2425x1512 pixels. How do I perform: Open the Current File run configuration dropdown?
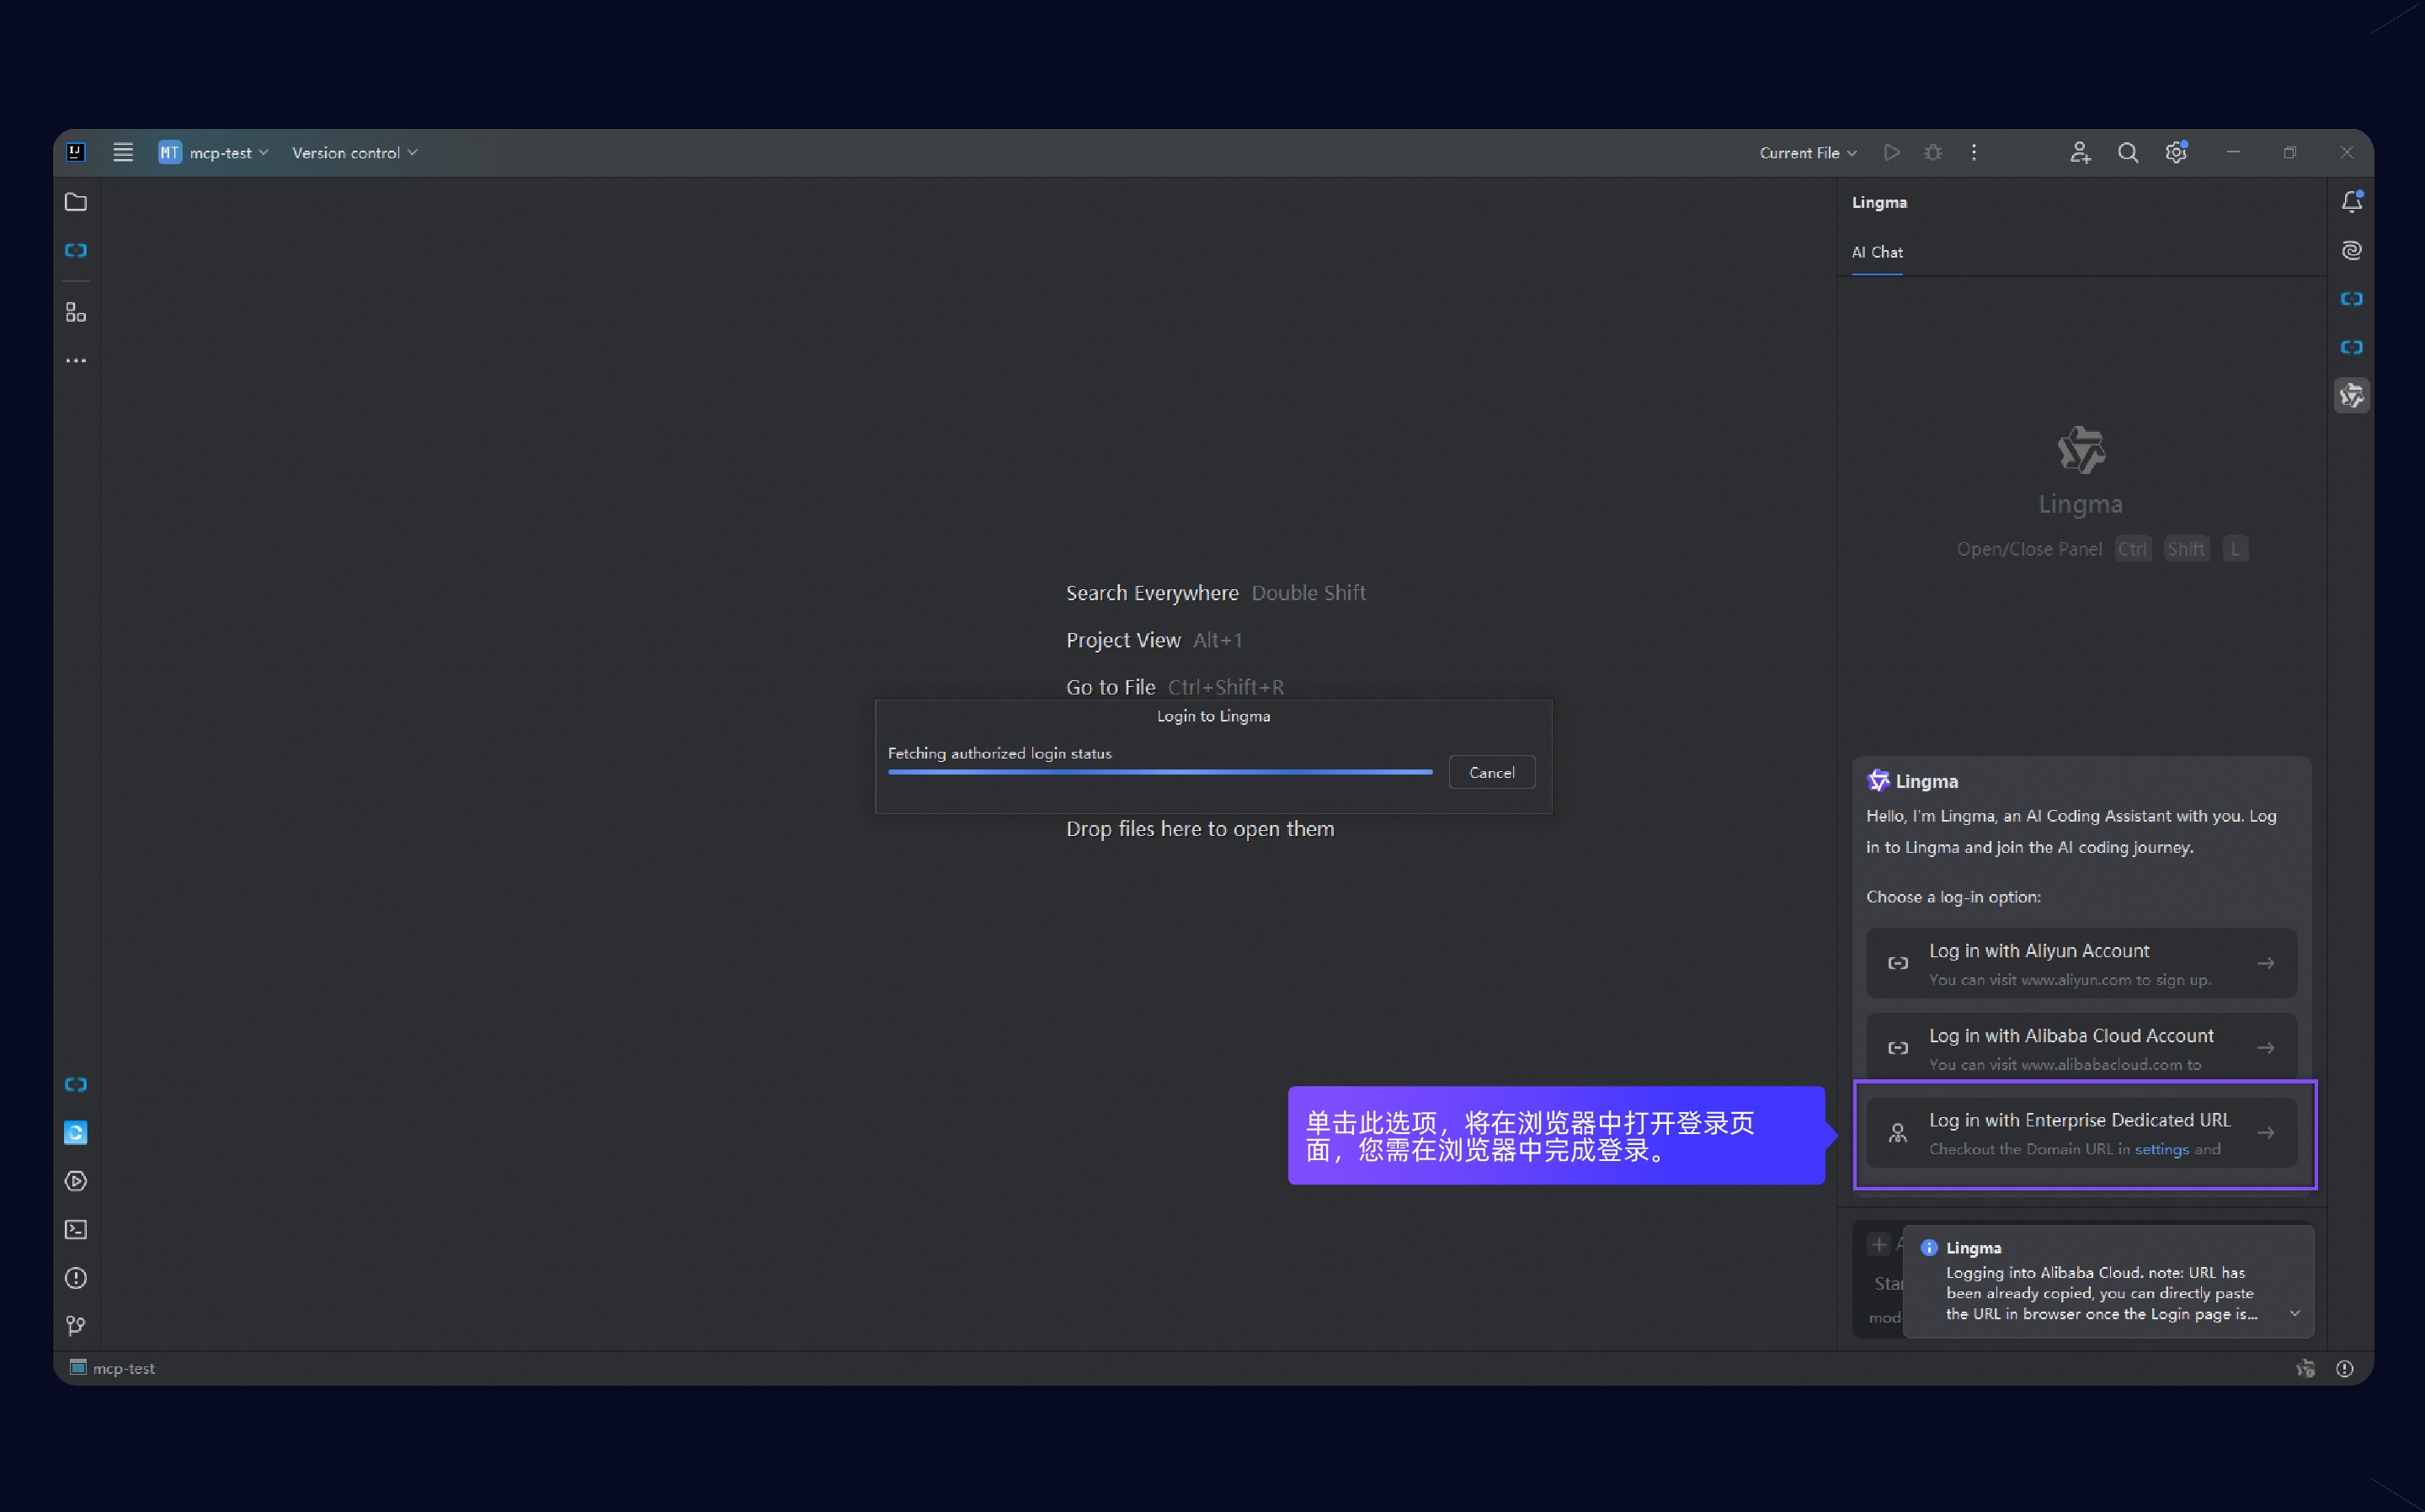[1808, 152]
